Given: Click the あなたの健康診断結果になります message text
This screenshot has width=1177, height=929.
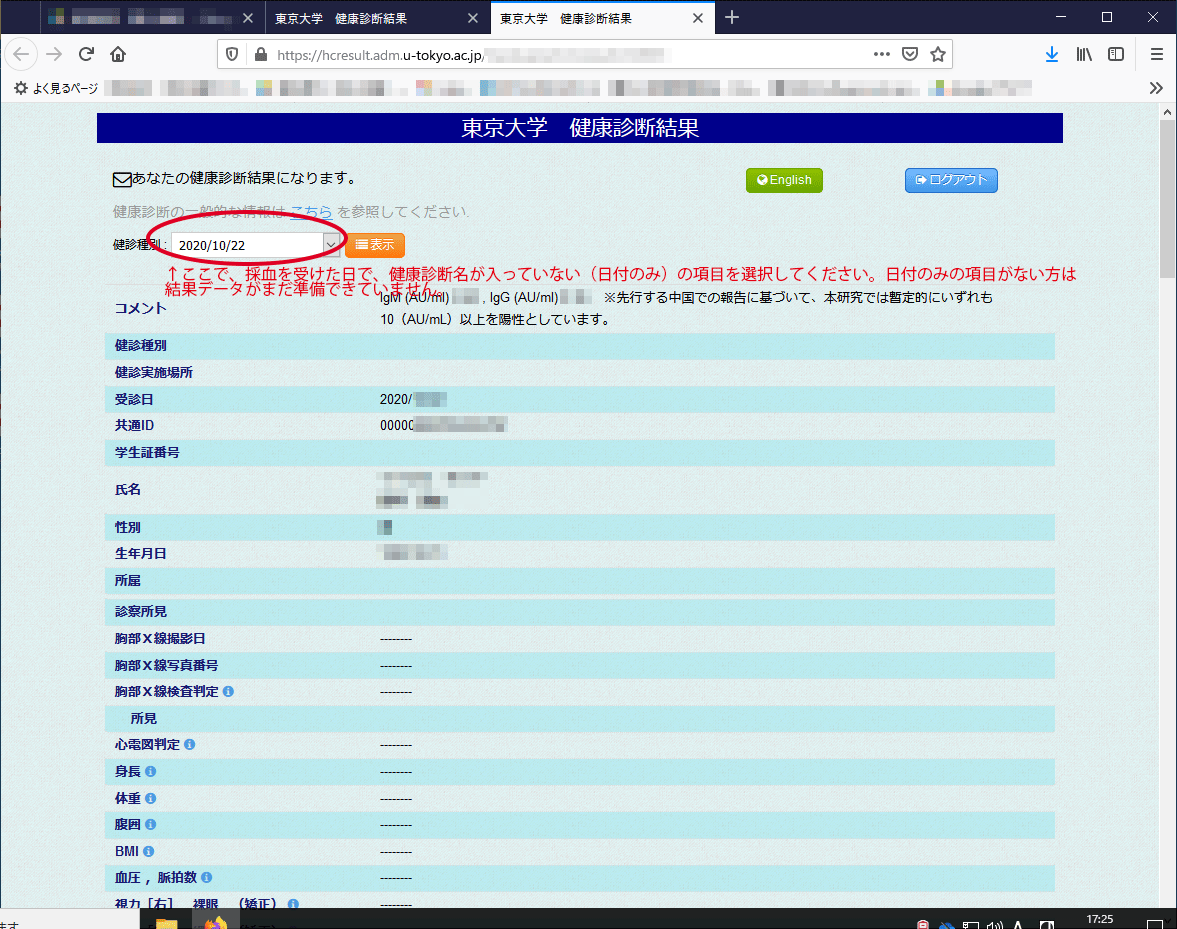Looking at the screenshot, I should 243,178.
